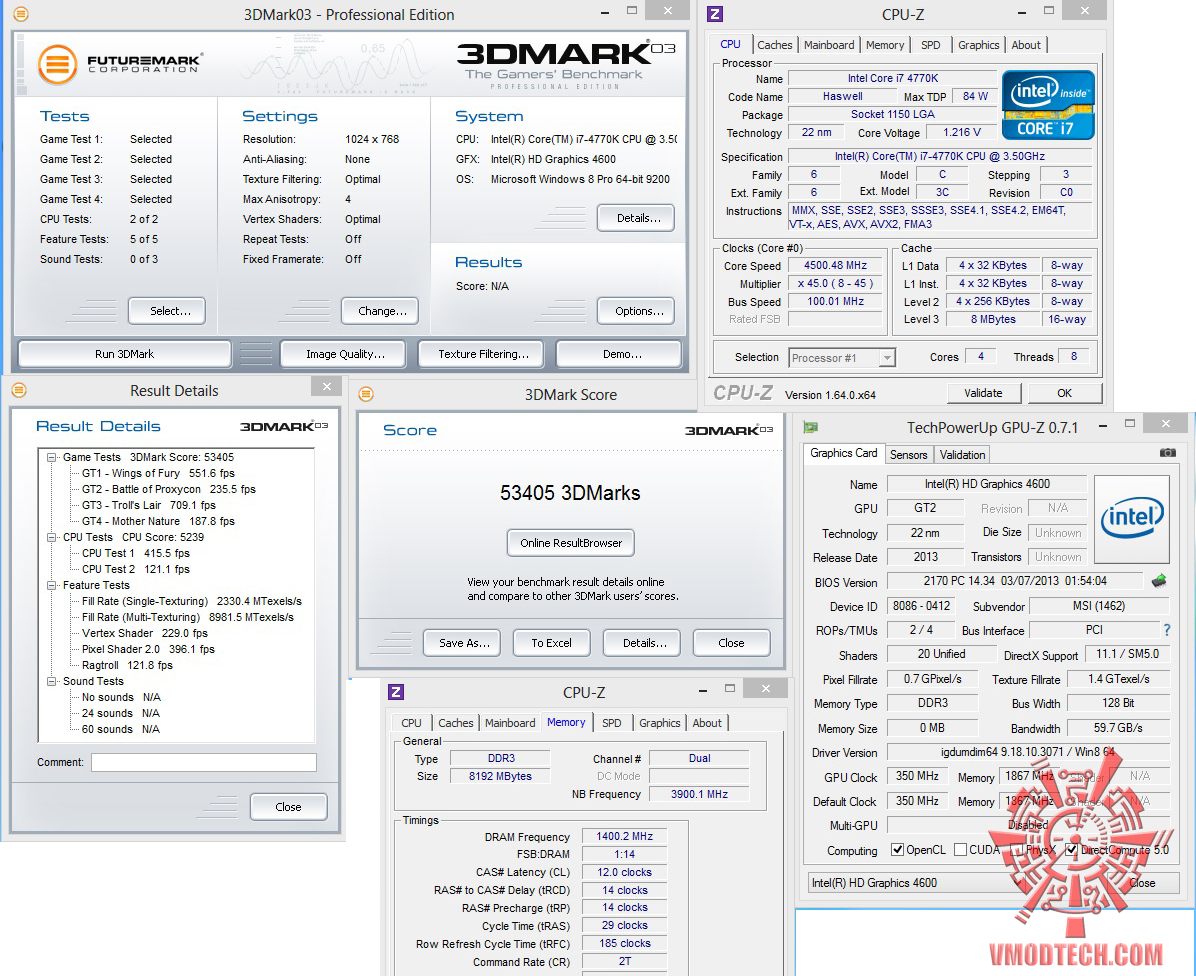Open the SPD tab in top CPU-Z

click(x=931, y=45)
